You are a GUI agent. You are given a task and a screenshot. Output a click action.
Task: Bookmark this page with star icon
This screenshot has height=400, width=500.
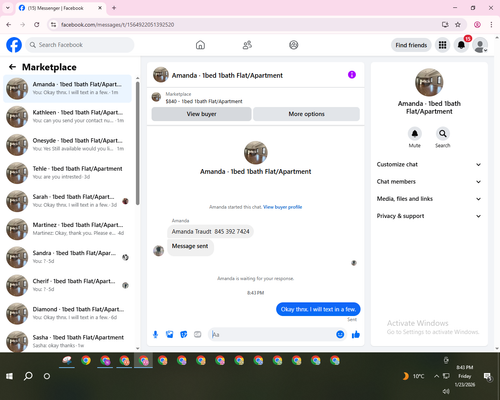pos(458,24)
